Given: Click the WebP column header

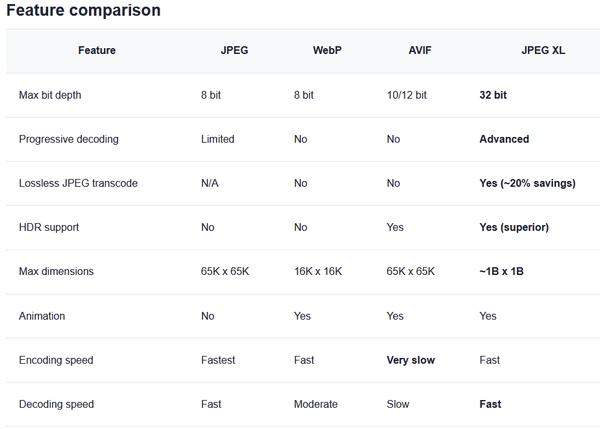Looking at the screenshot, I should pyautogui.click(x=327, y=51).
